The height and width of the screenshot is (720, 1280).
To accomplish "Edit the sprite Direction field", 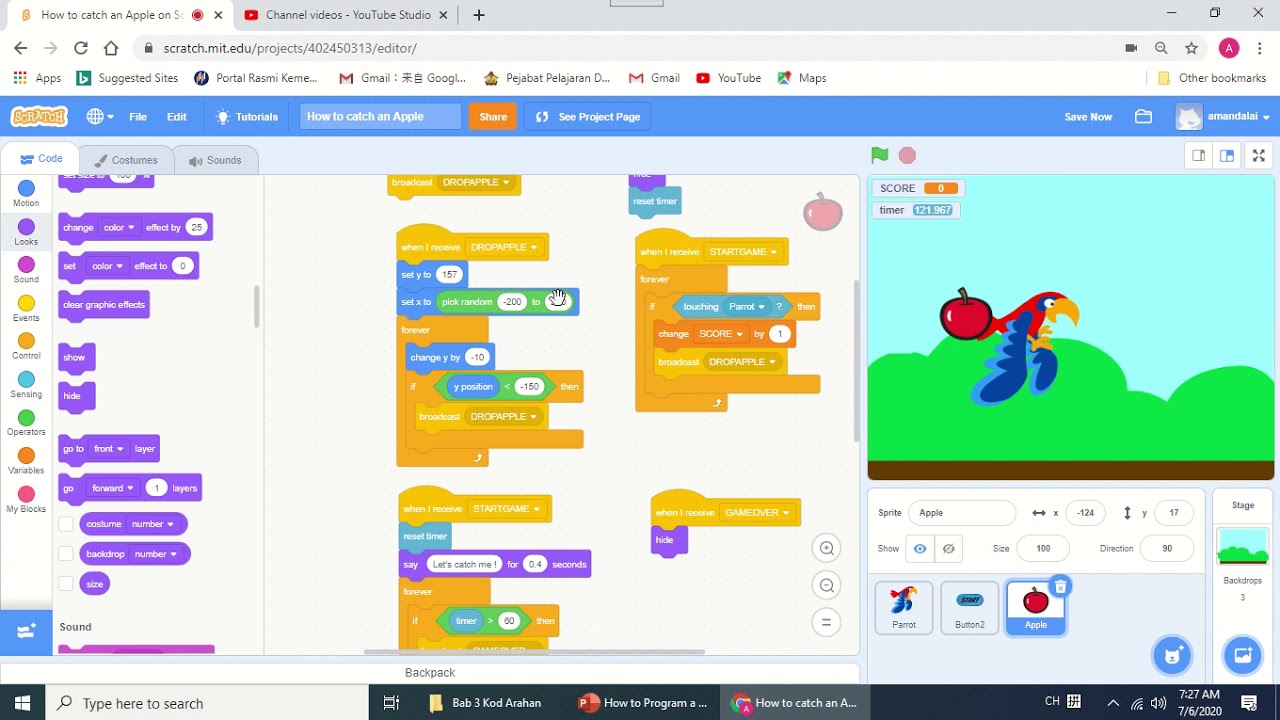I will tap(1167, 549).
